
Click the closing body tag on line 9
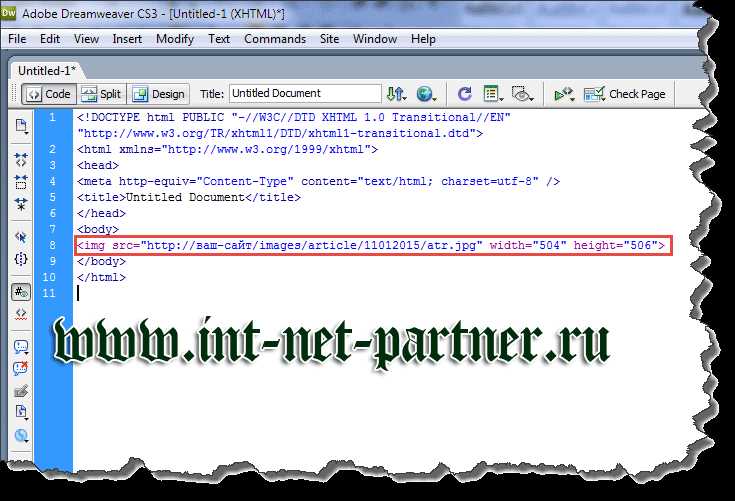(102, 261)
